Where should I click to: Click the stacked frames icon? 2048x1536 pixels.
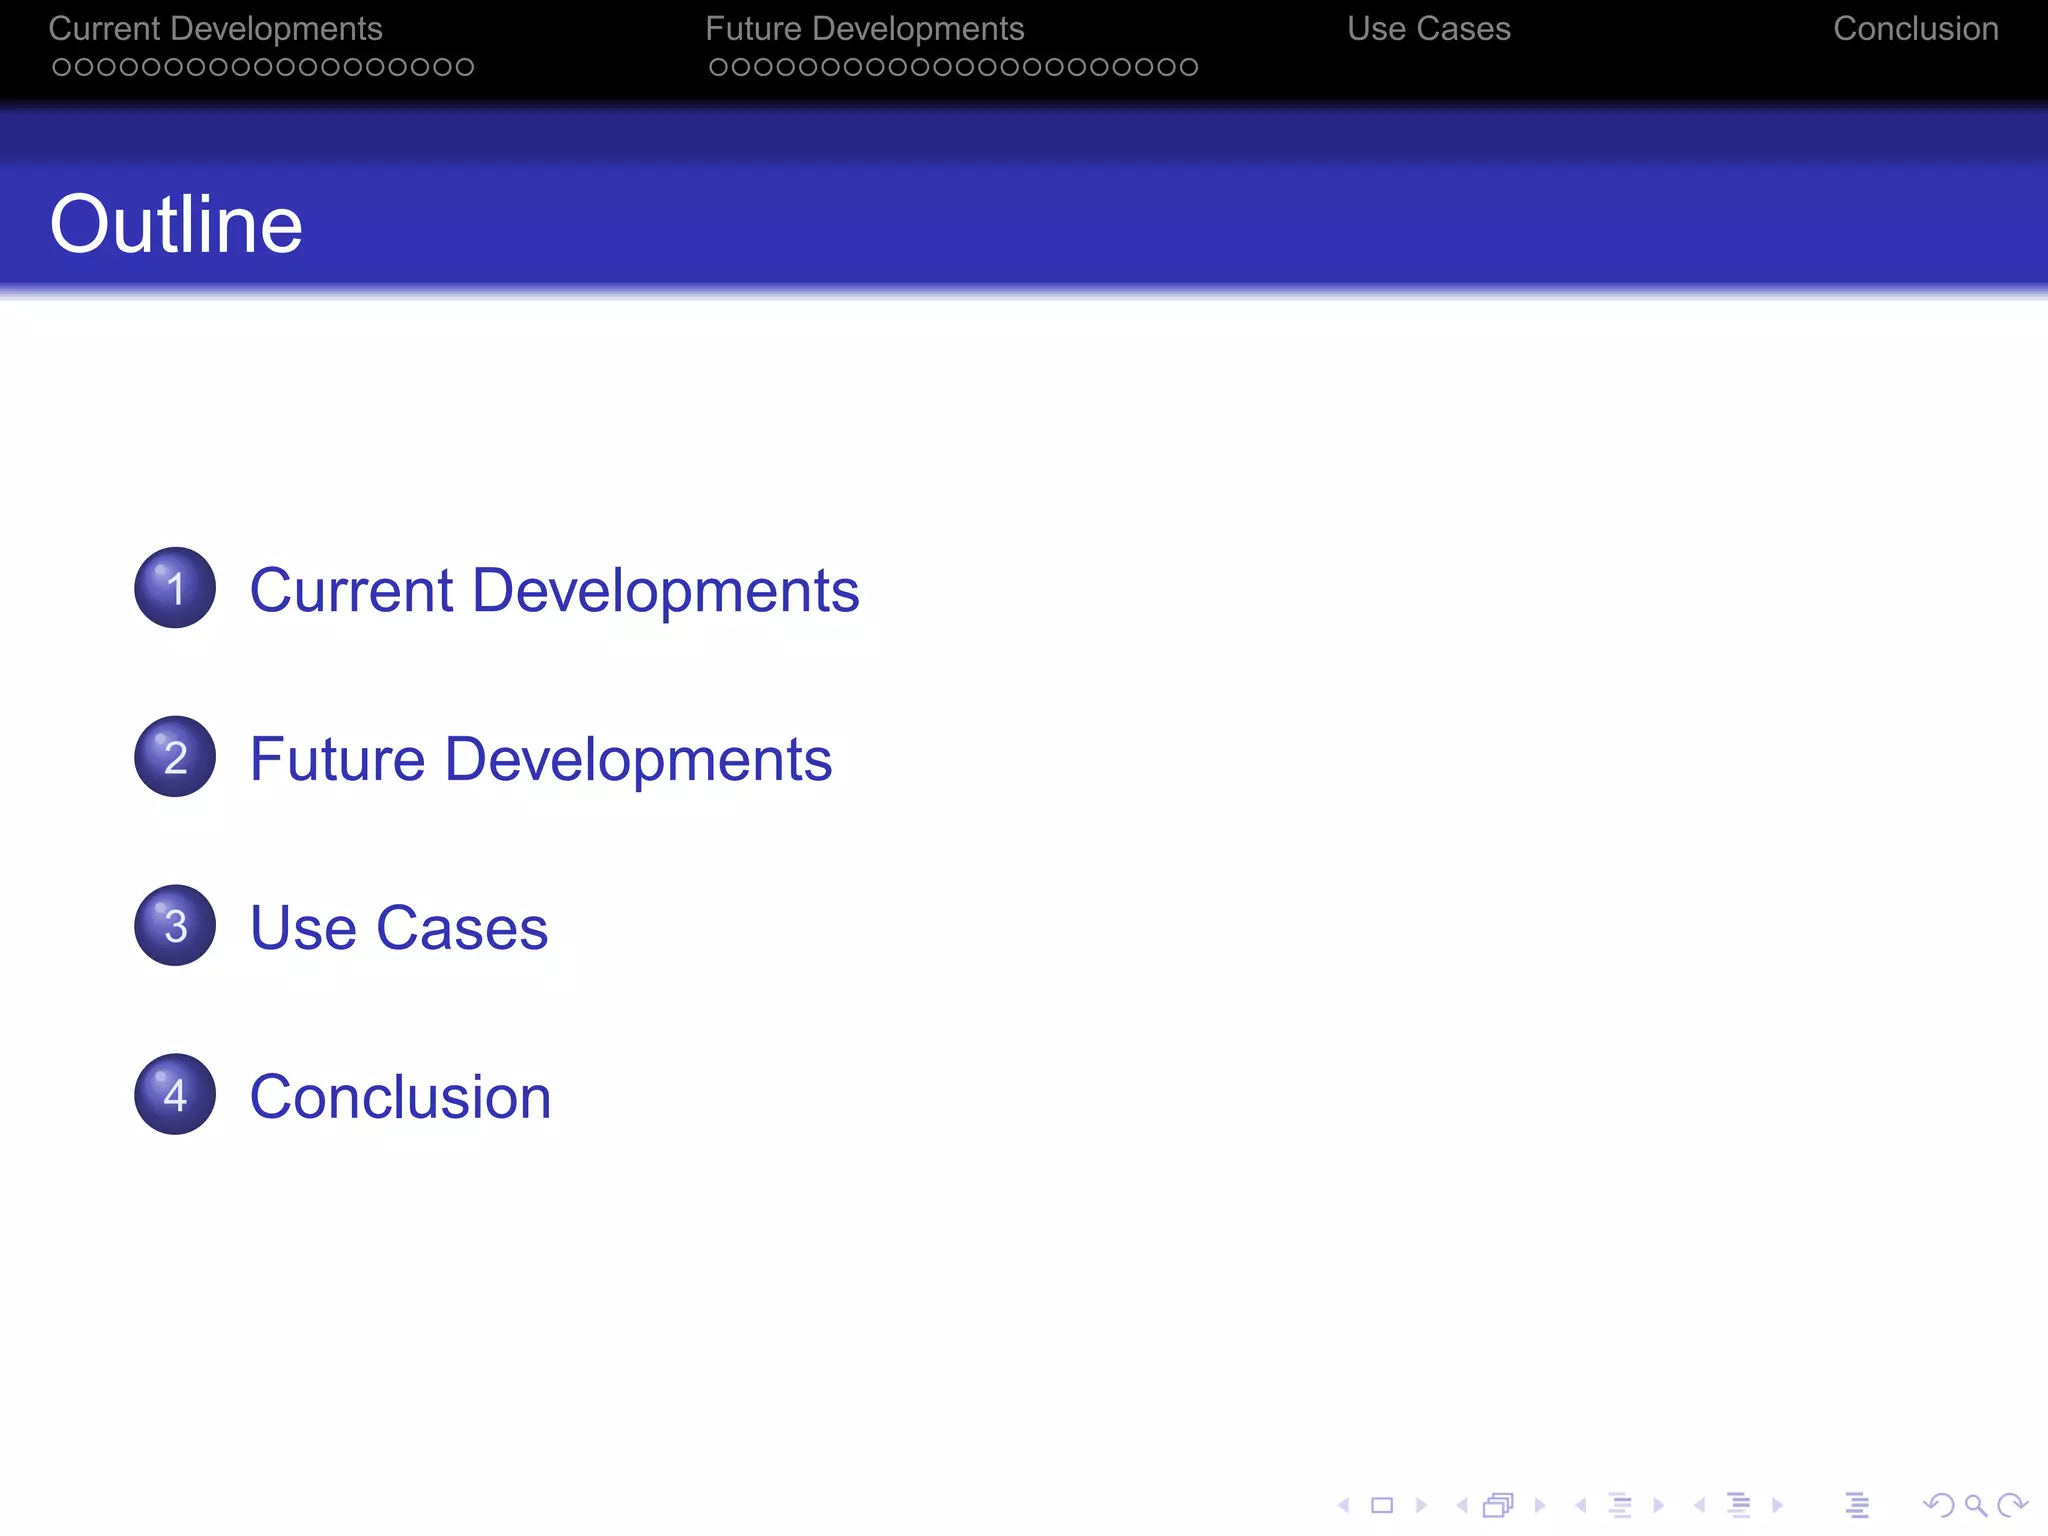click(1498, 1505)
